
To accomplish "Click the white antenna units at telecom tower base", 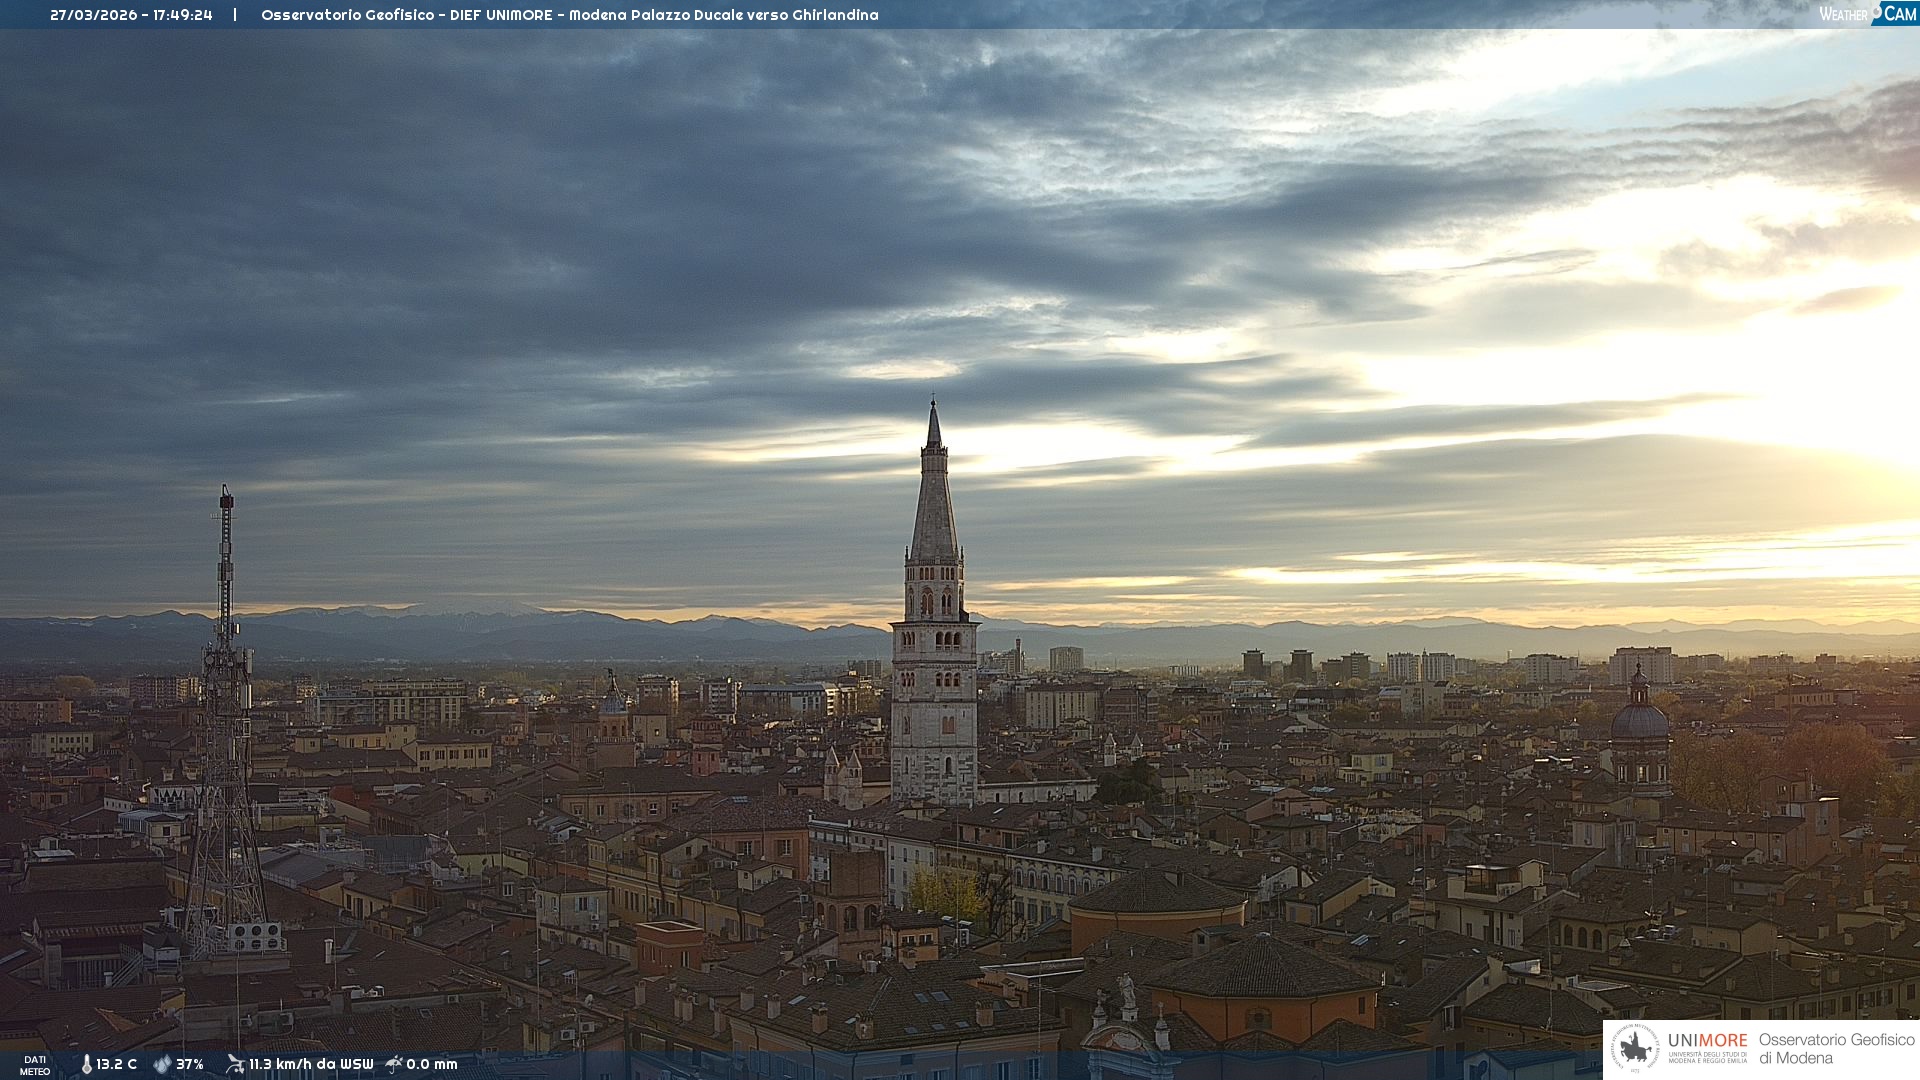I will (x=255, y=937).
